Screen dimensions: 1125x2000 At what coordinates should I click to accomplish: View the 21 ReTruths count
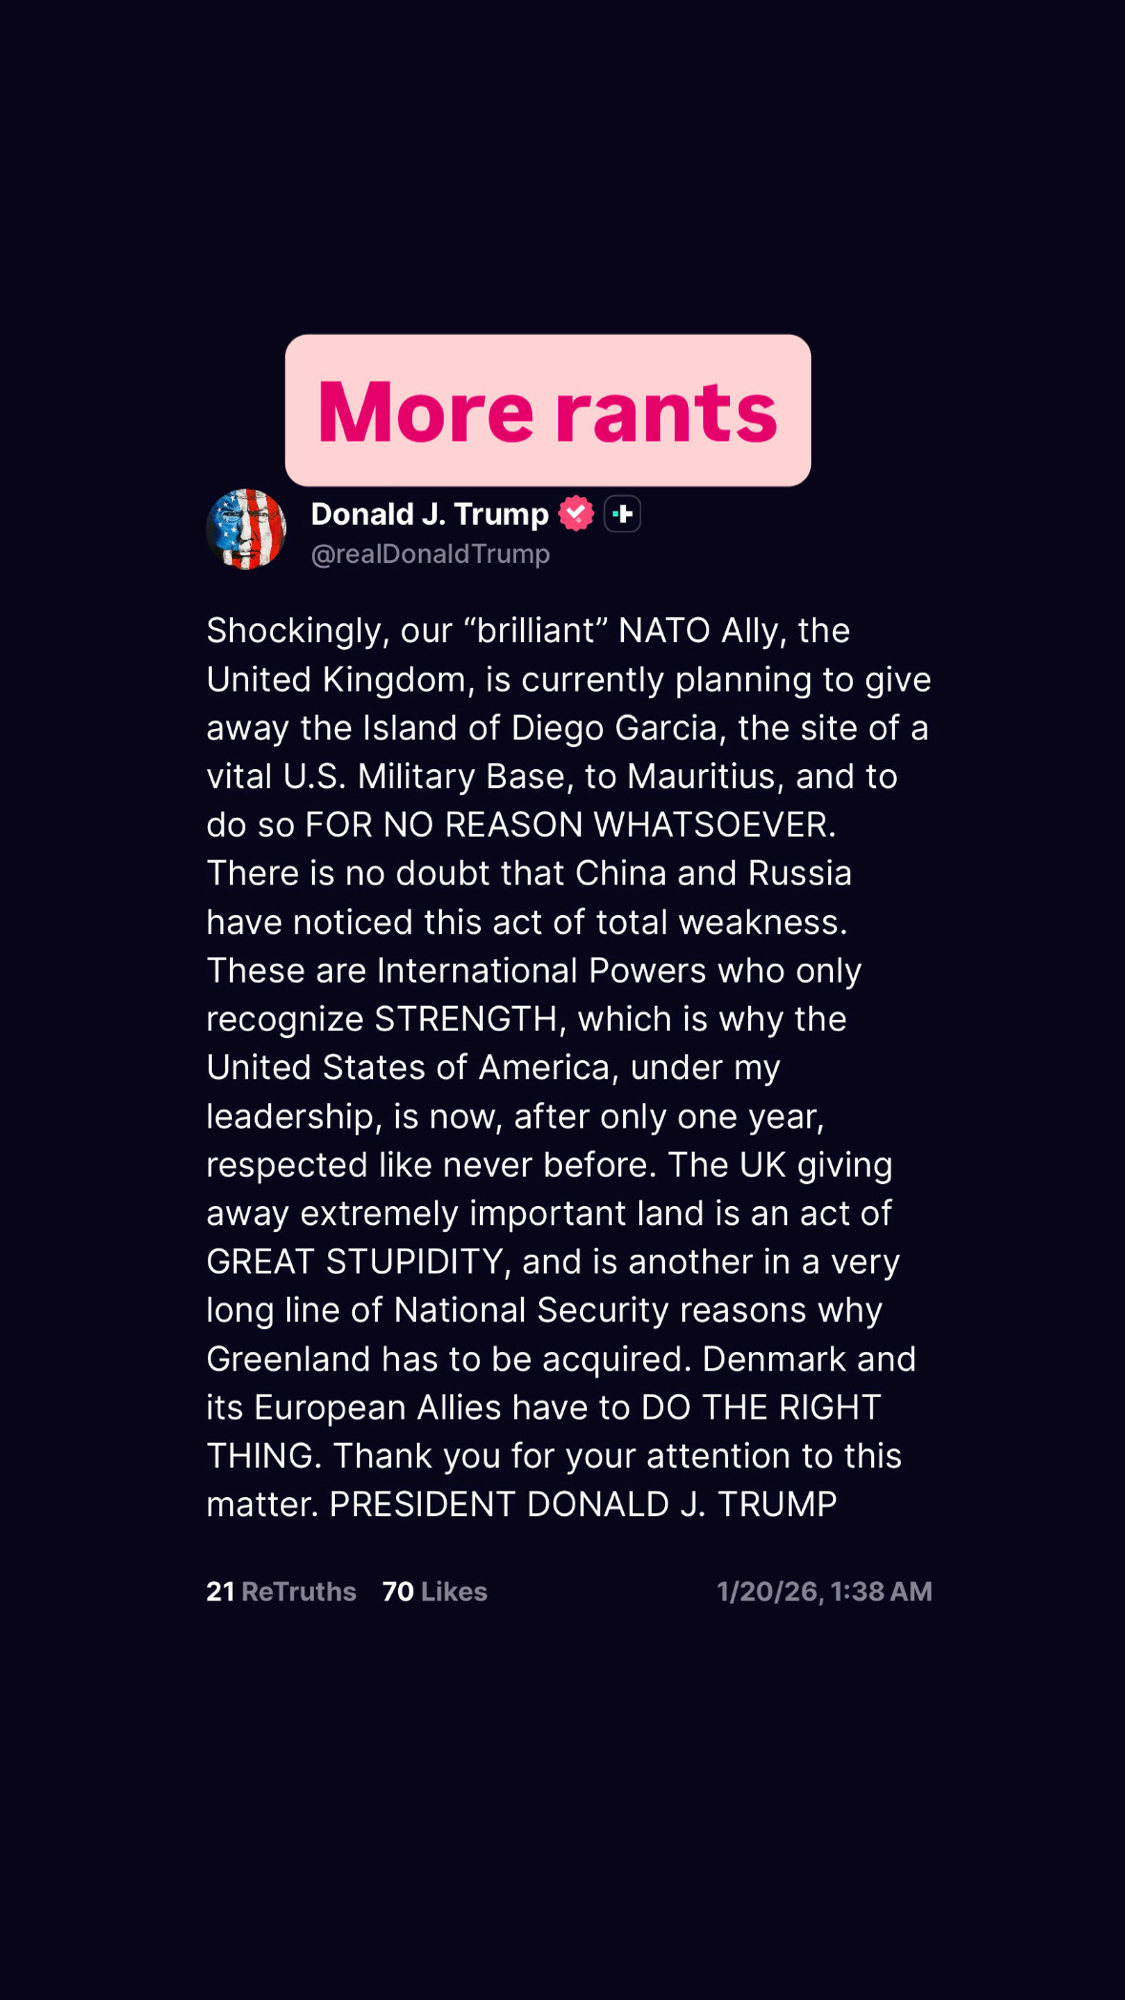pyautogui.click(x=281, y=1591)
